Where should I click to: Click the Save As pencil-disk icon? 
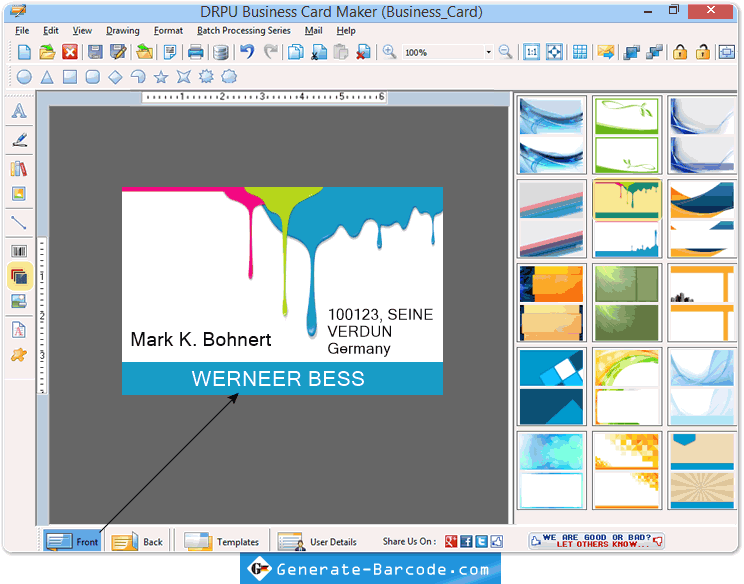point(118,52)
